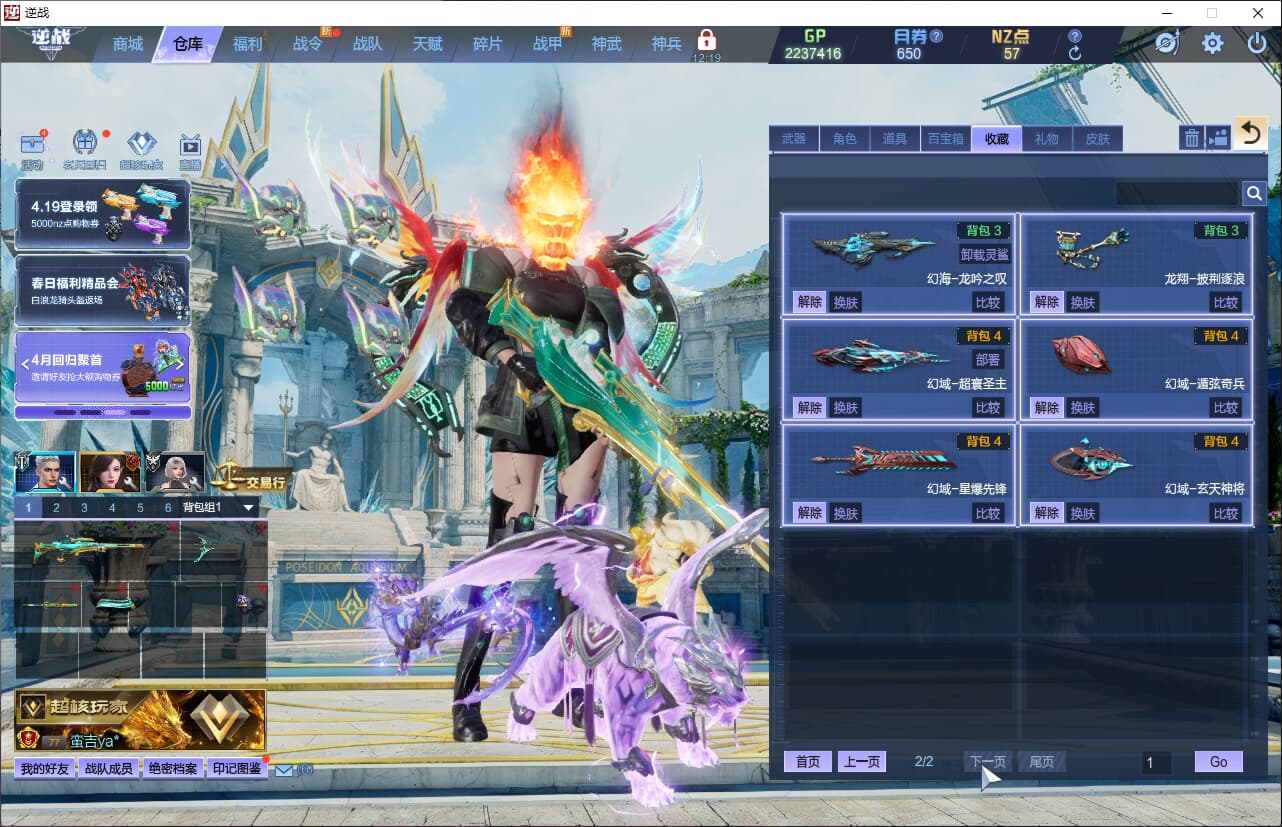This screenshot has width=1282, height=827.
Task: Switch to the 商城 tab
Action: [x=128, y=44]
